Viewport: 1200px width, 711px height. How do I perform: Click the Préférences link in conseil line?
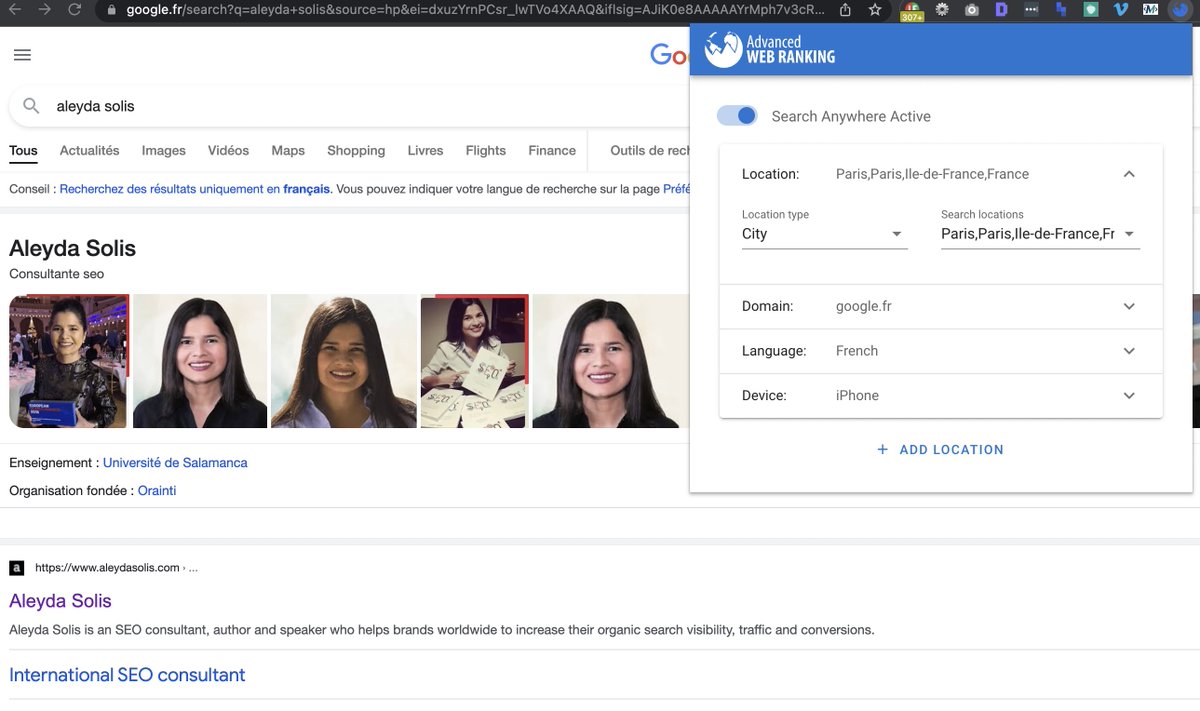point(676,188)
